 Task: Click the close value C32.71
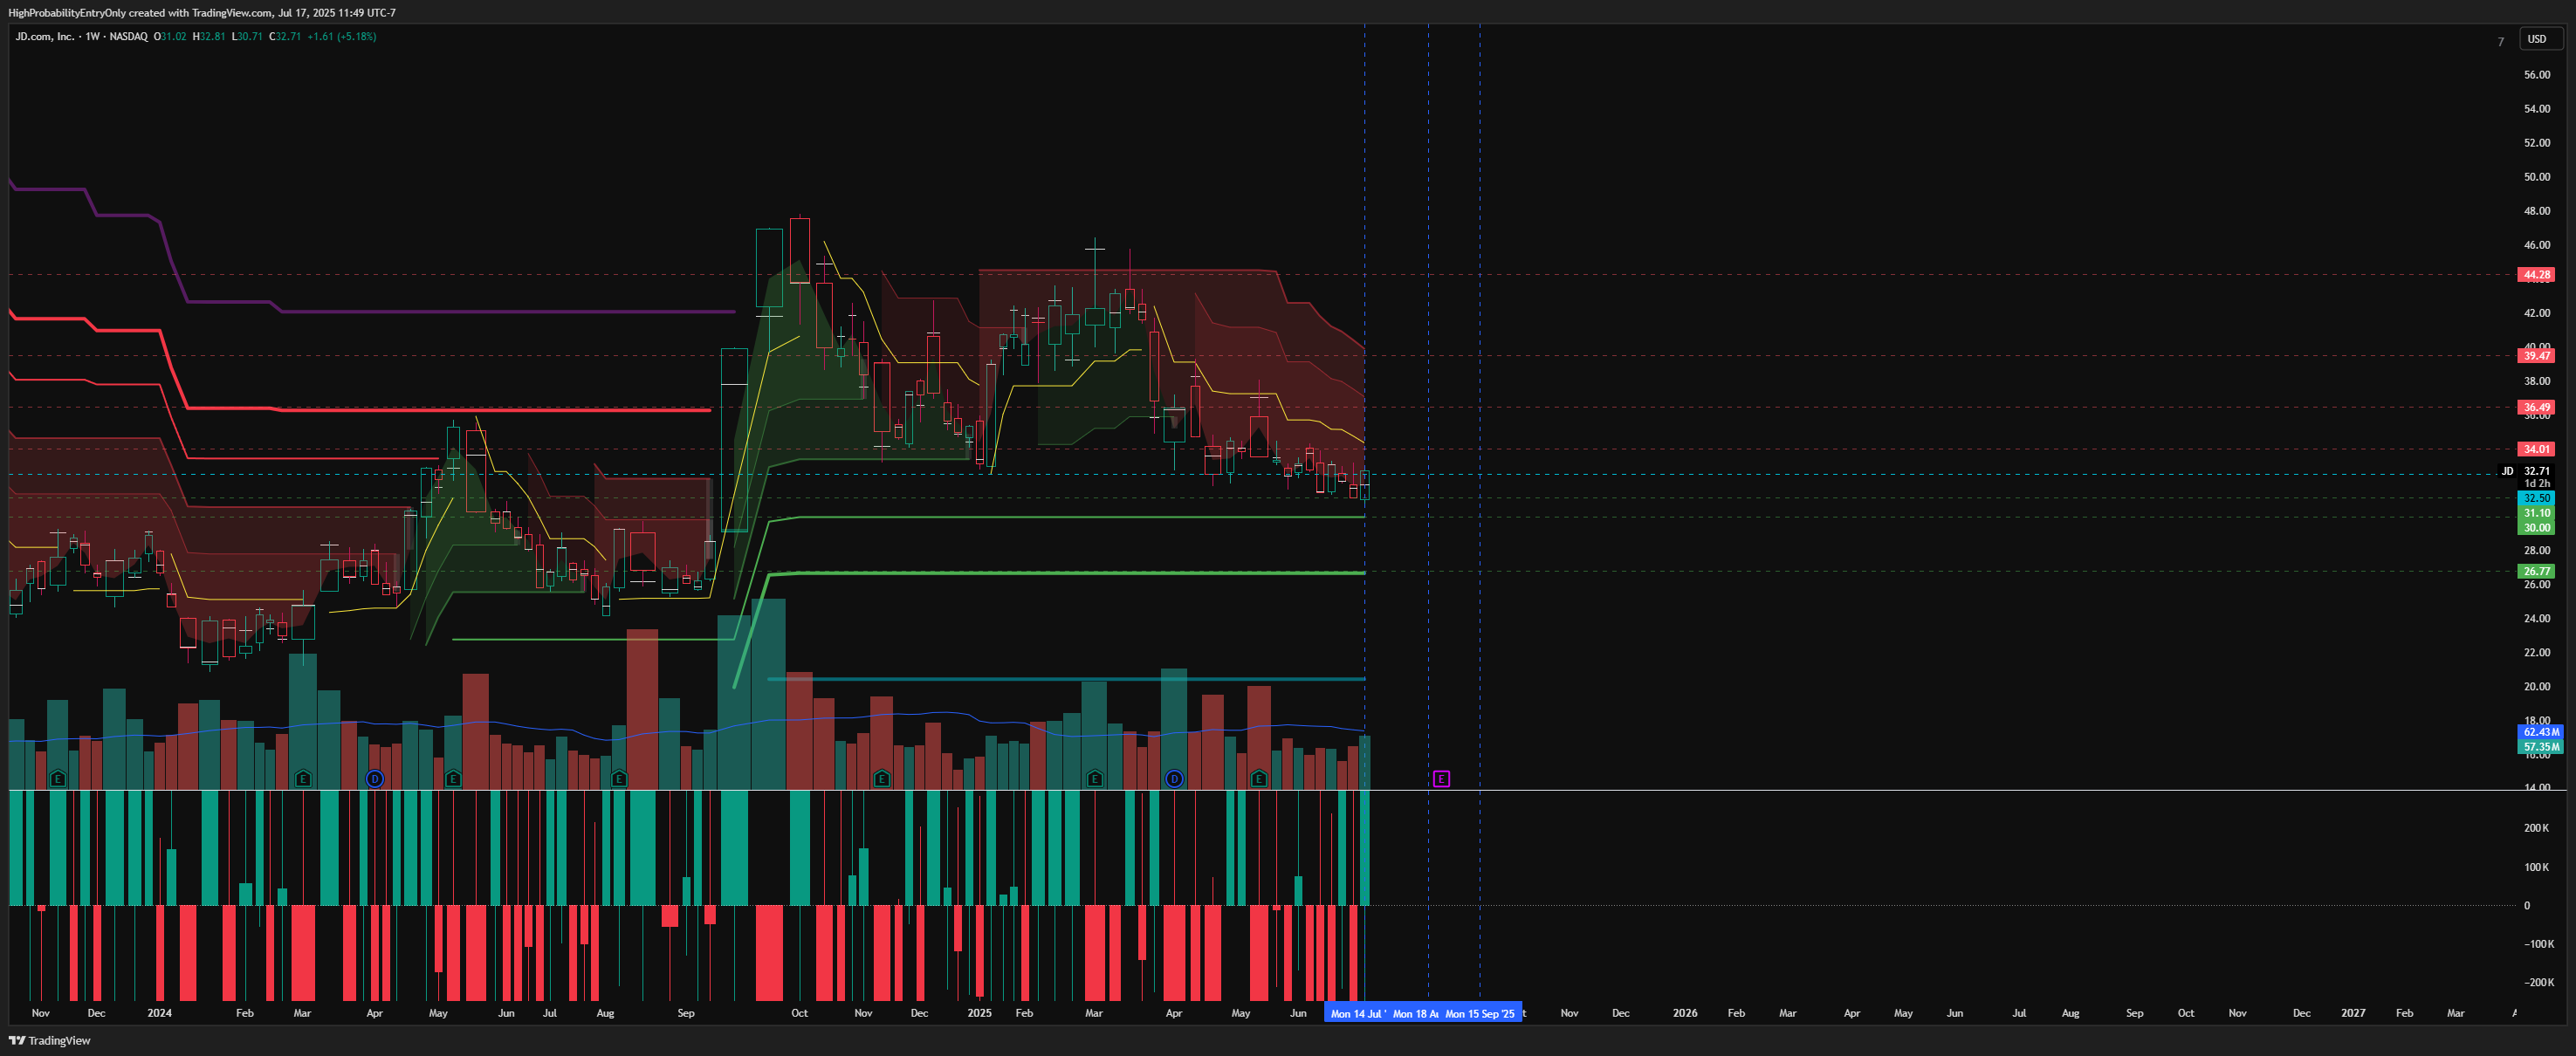[x=285, y=36]
